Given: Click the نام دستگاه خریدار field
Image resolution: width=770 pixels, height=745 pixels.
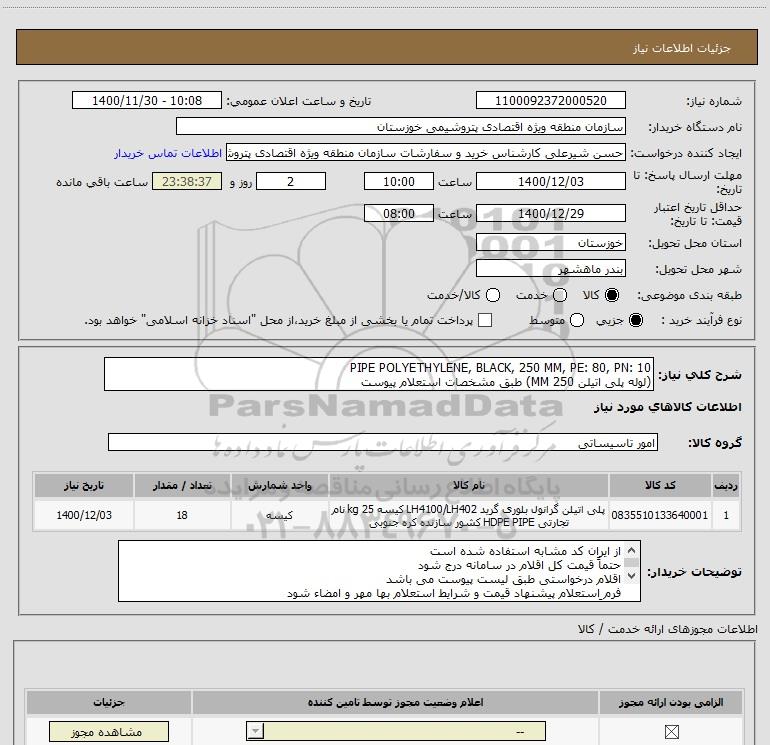Looking at the screenshot, I should click(x=401, y=127).
